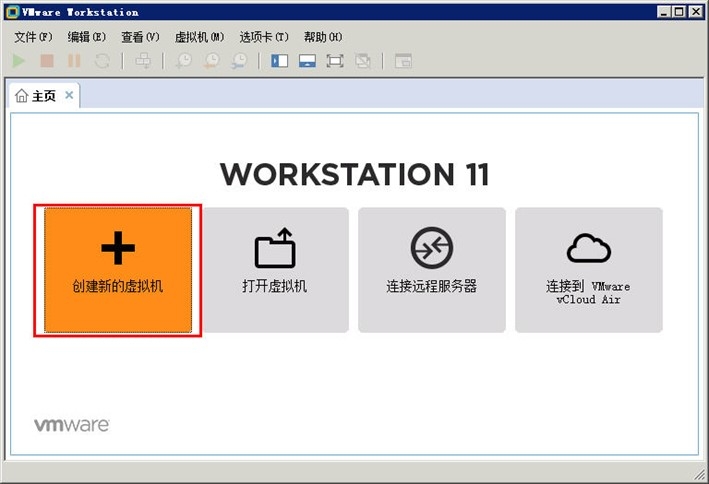
Task: Click the red stop power off icon
Action: point(47,61)
